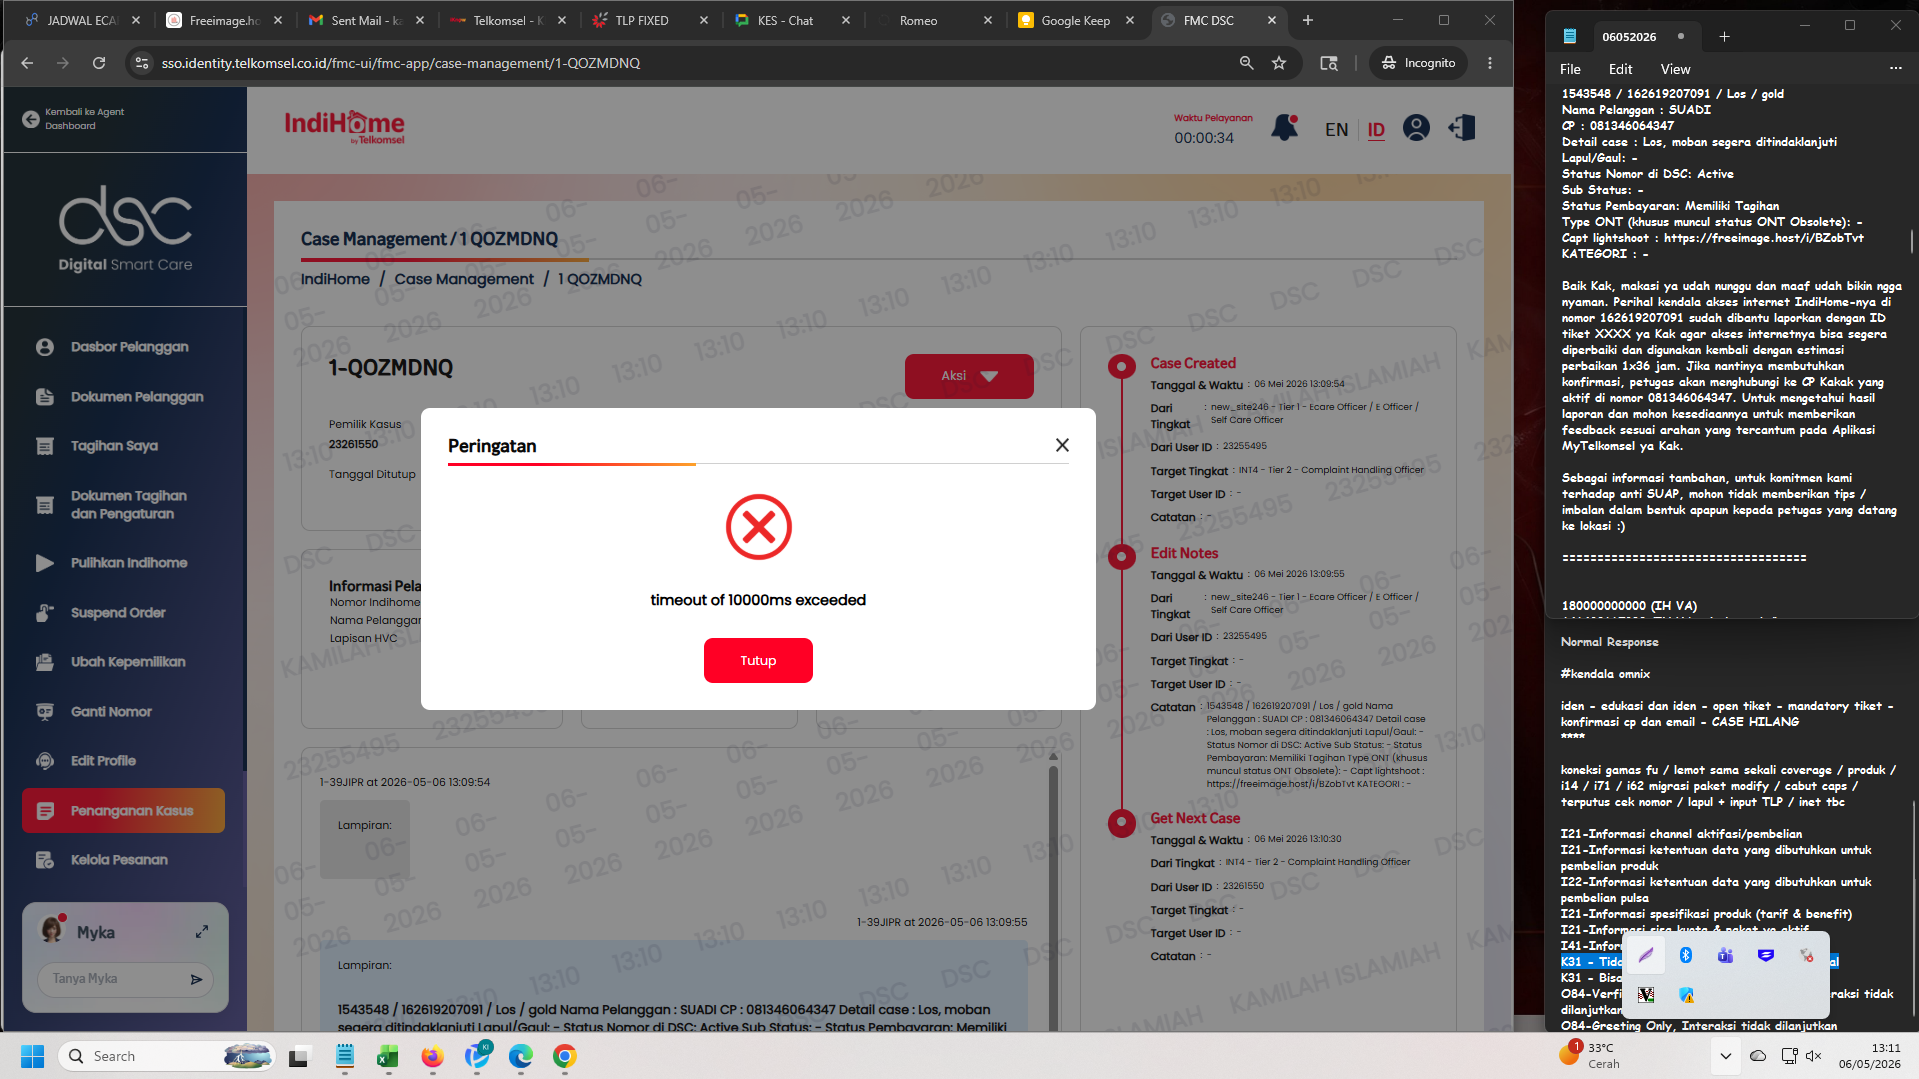Switch language to EN
The height and width of the screenshot is (1079, 1919).
coord(1336,130)
